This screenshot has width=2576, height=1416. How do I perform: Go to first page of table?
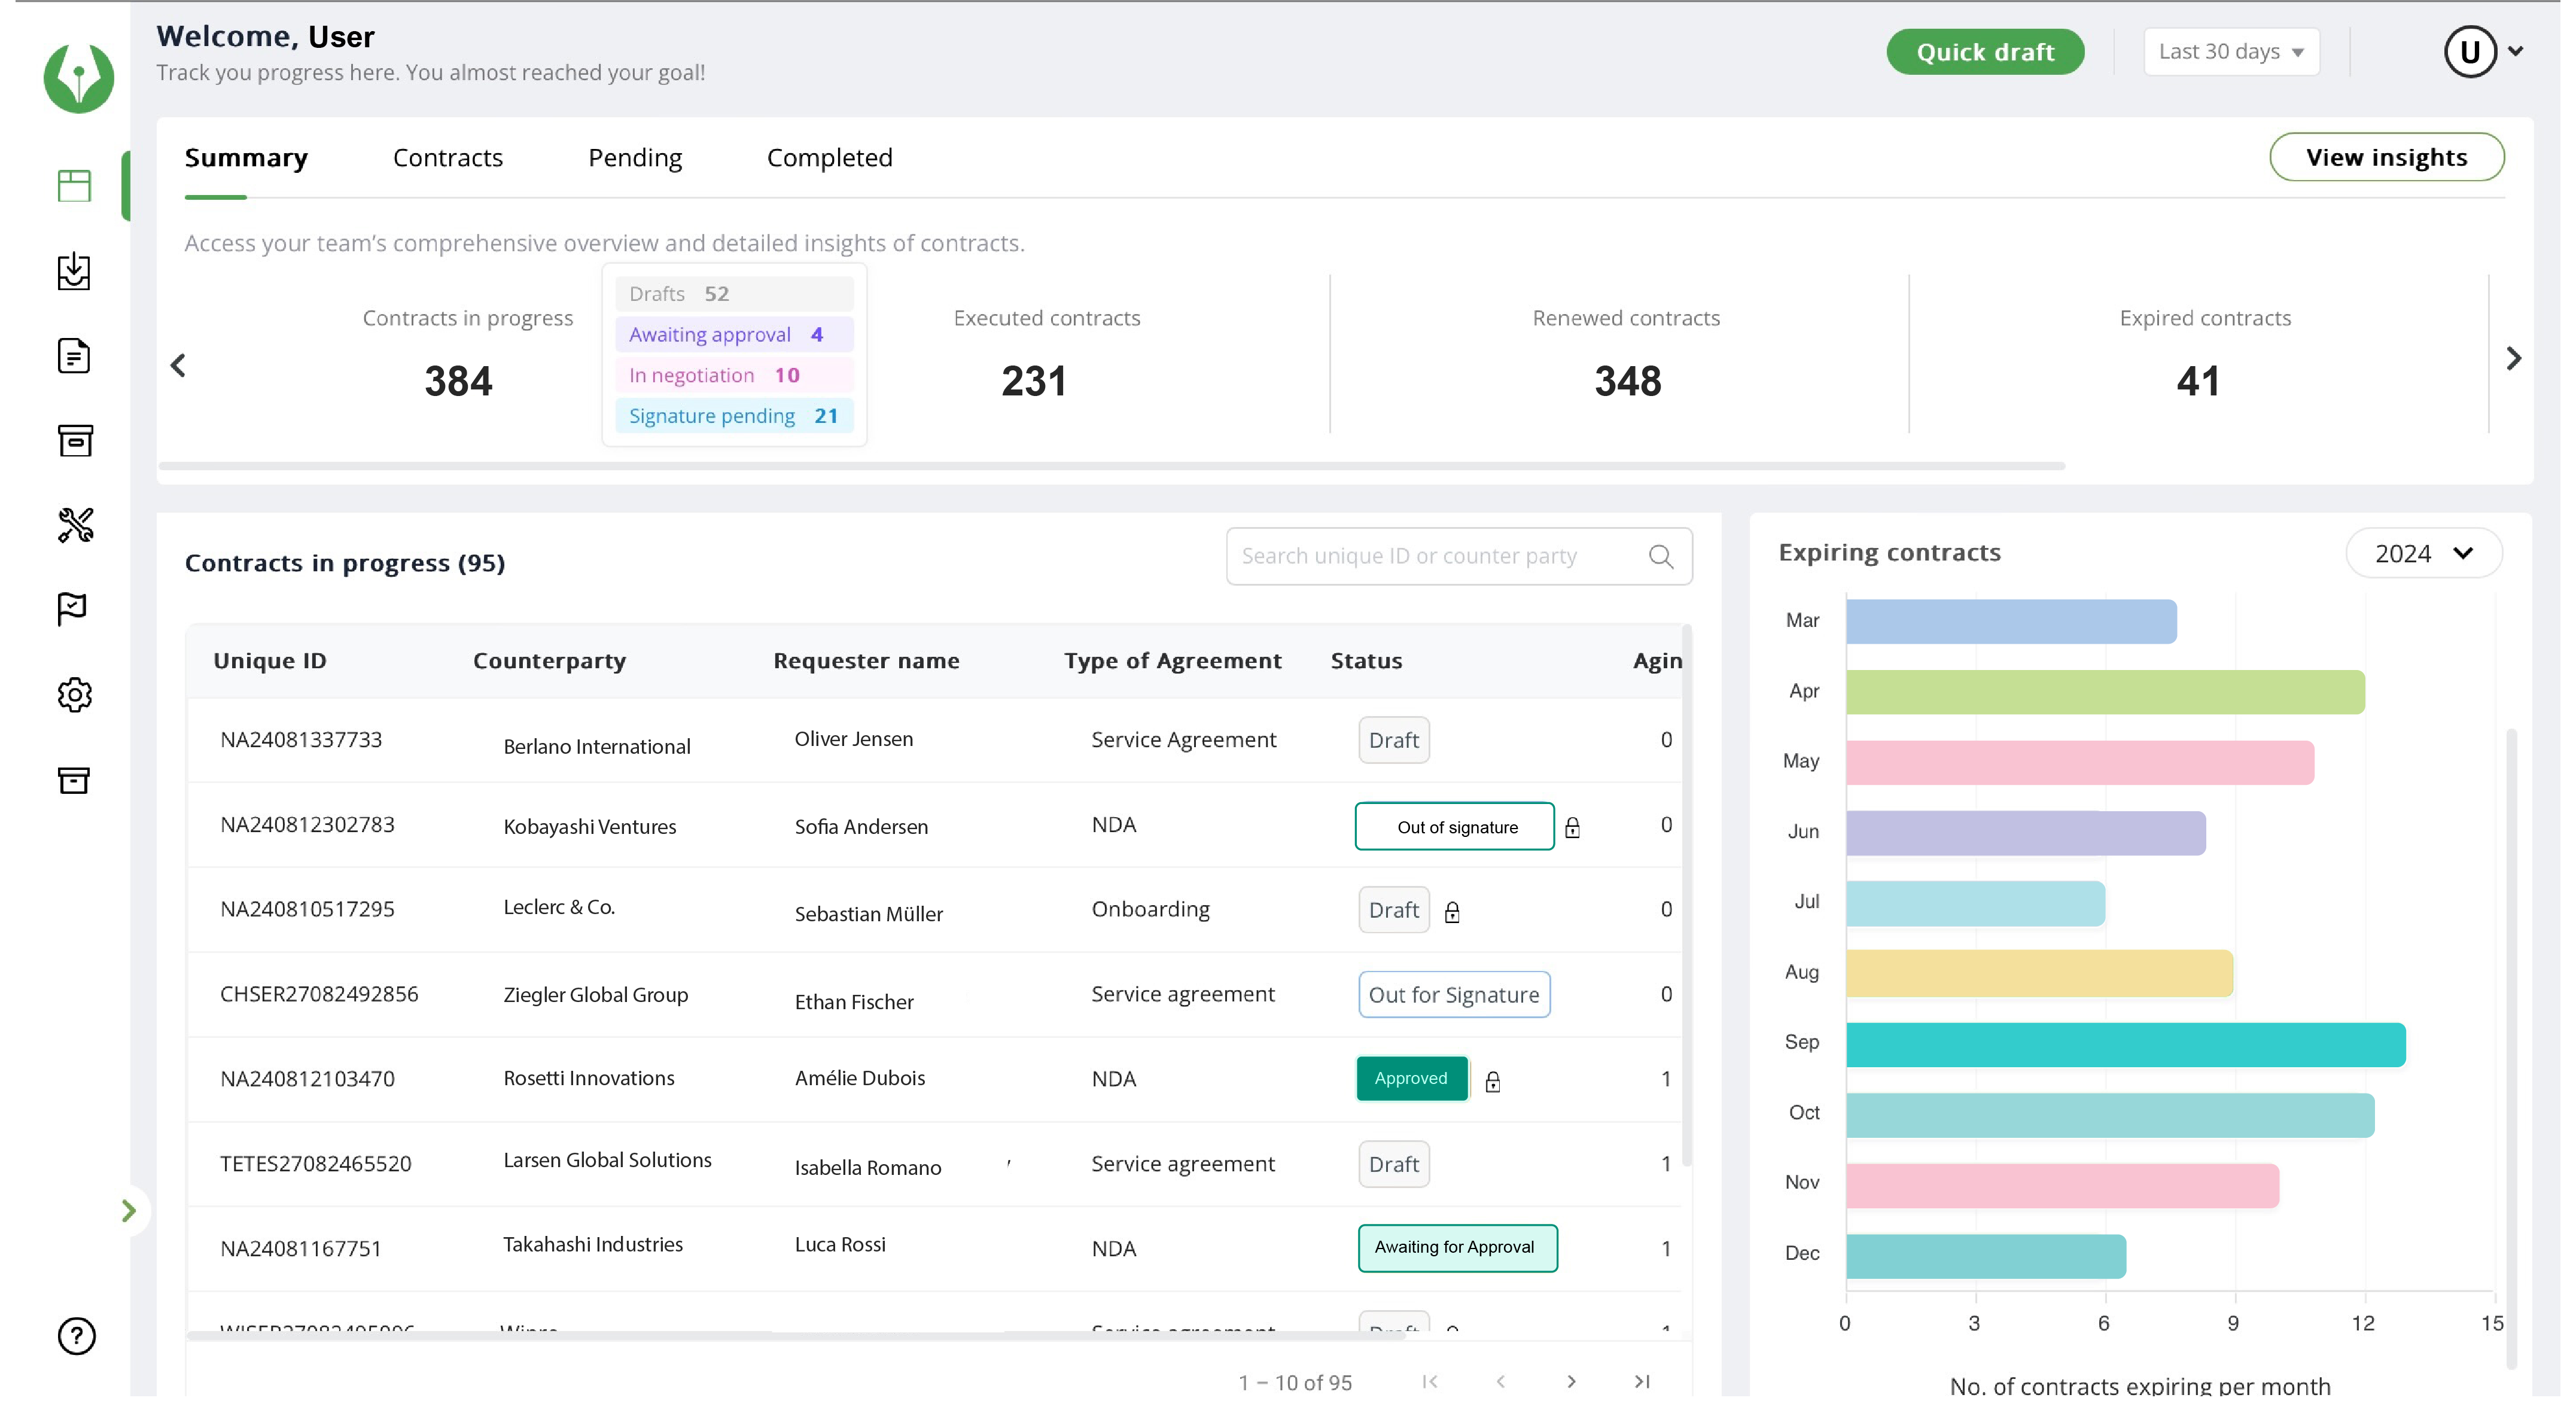tap(1430, 1382)
